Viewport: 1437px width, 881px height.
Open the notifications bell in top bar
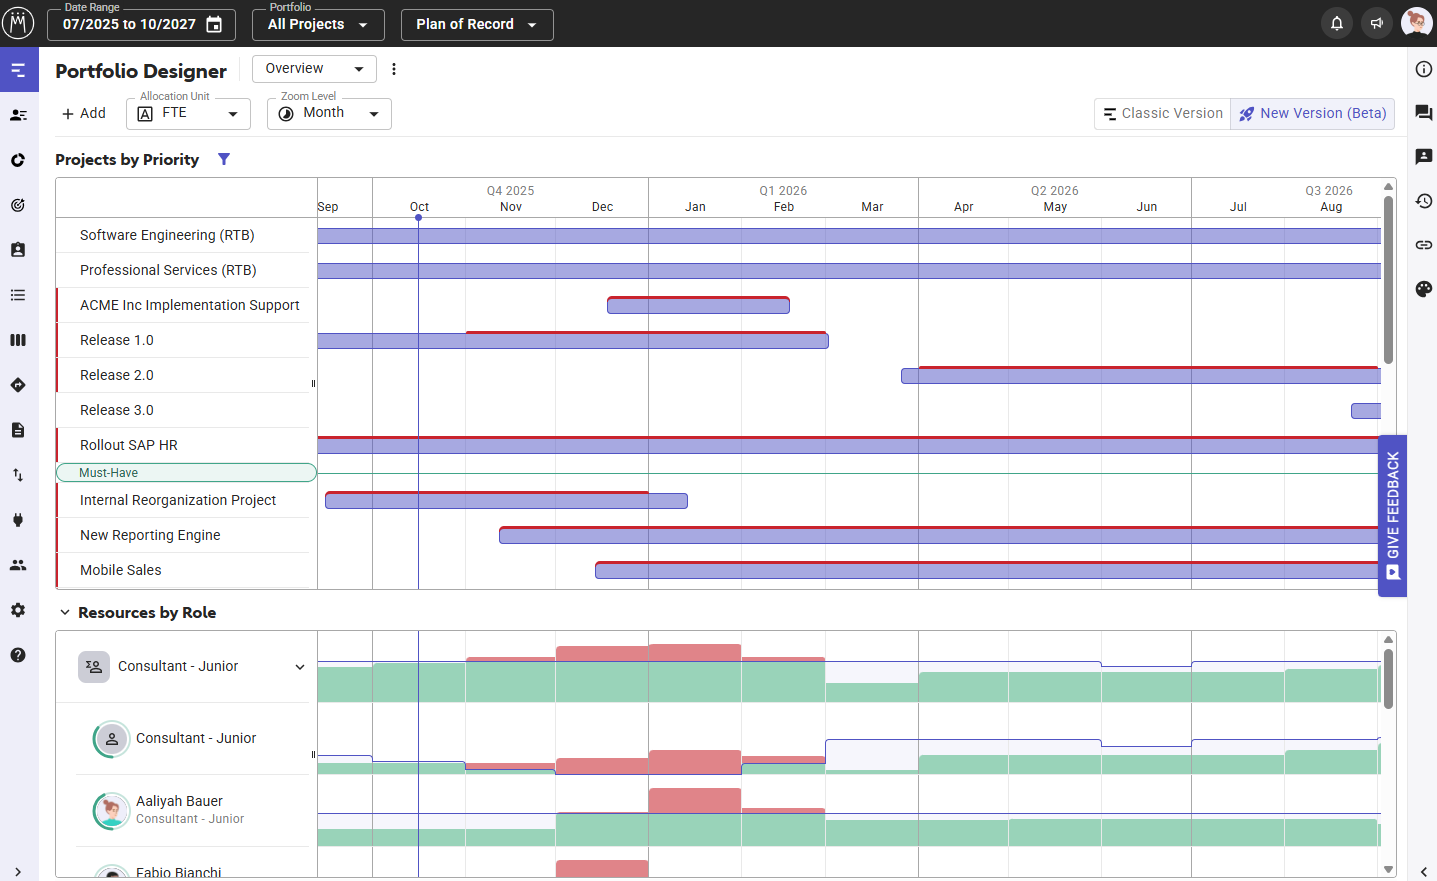click(1336, 22)
